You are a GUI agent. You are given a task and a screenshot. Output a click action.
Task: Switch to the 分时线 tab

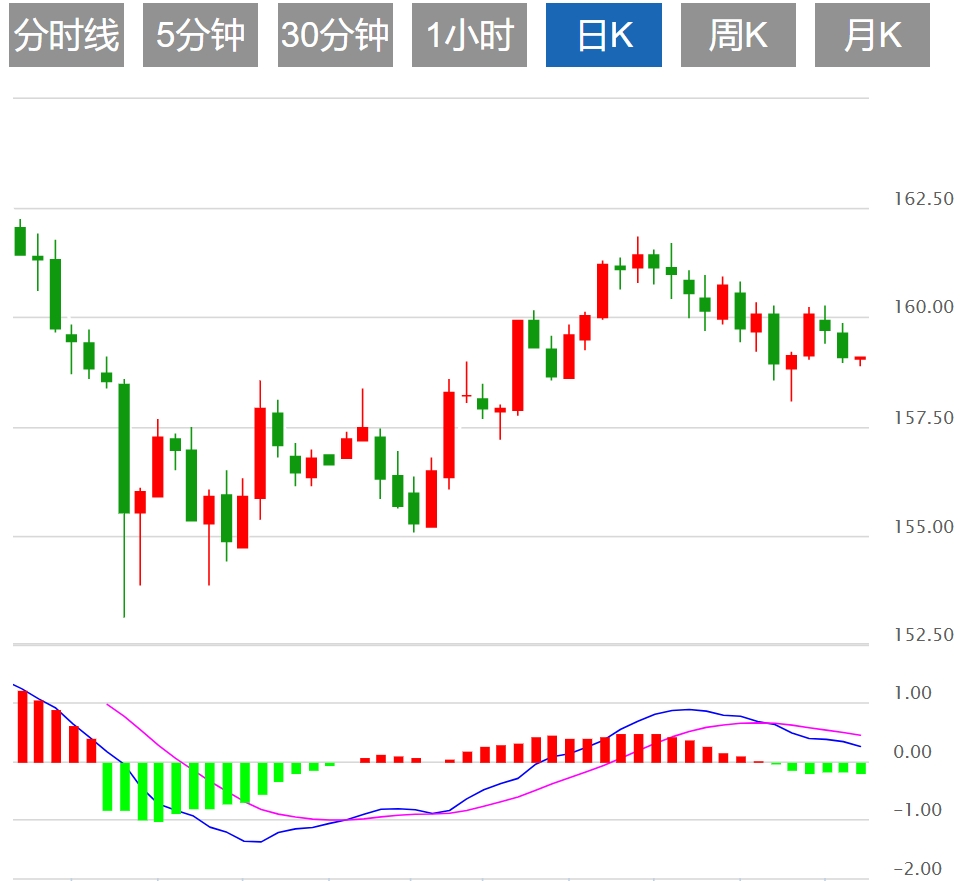(66, 36)
